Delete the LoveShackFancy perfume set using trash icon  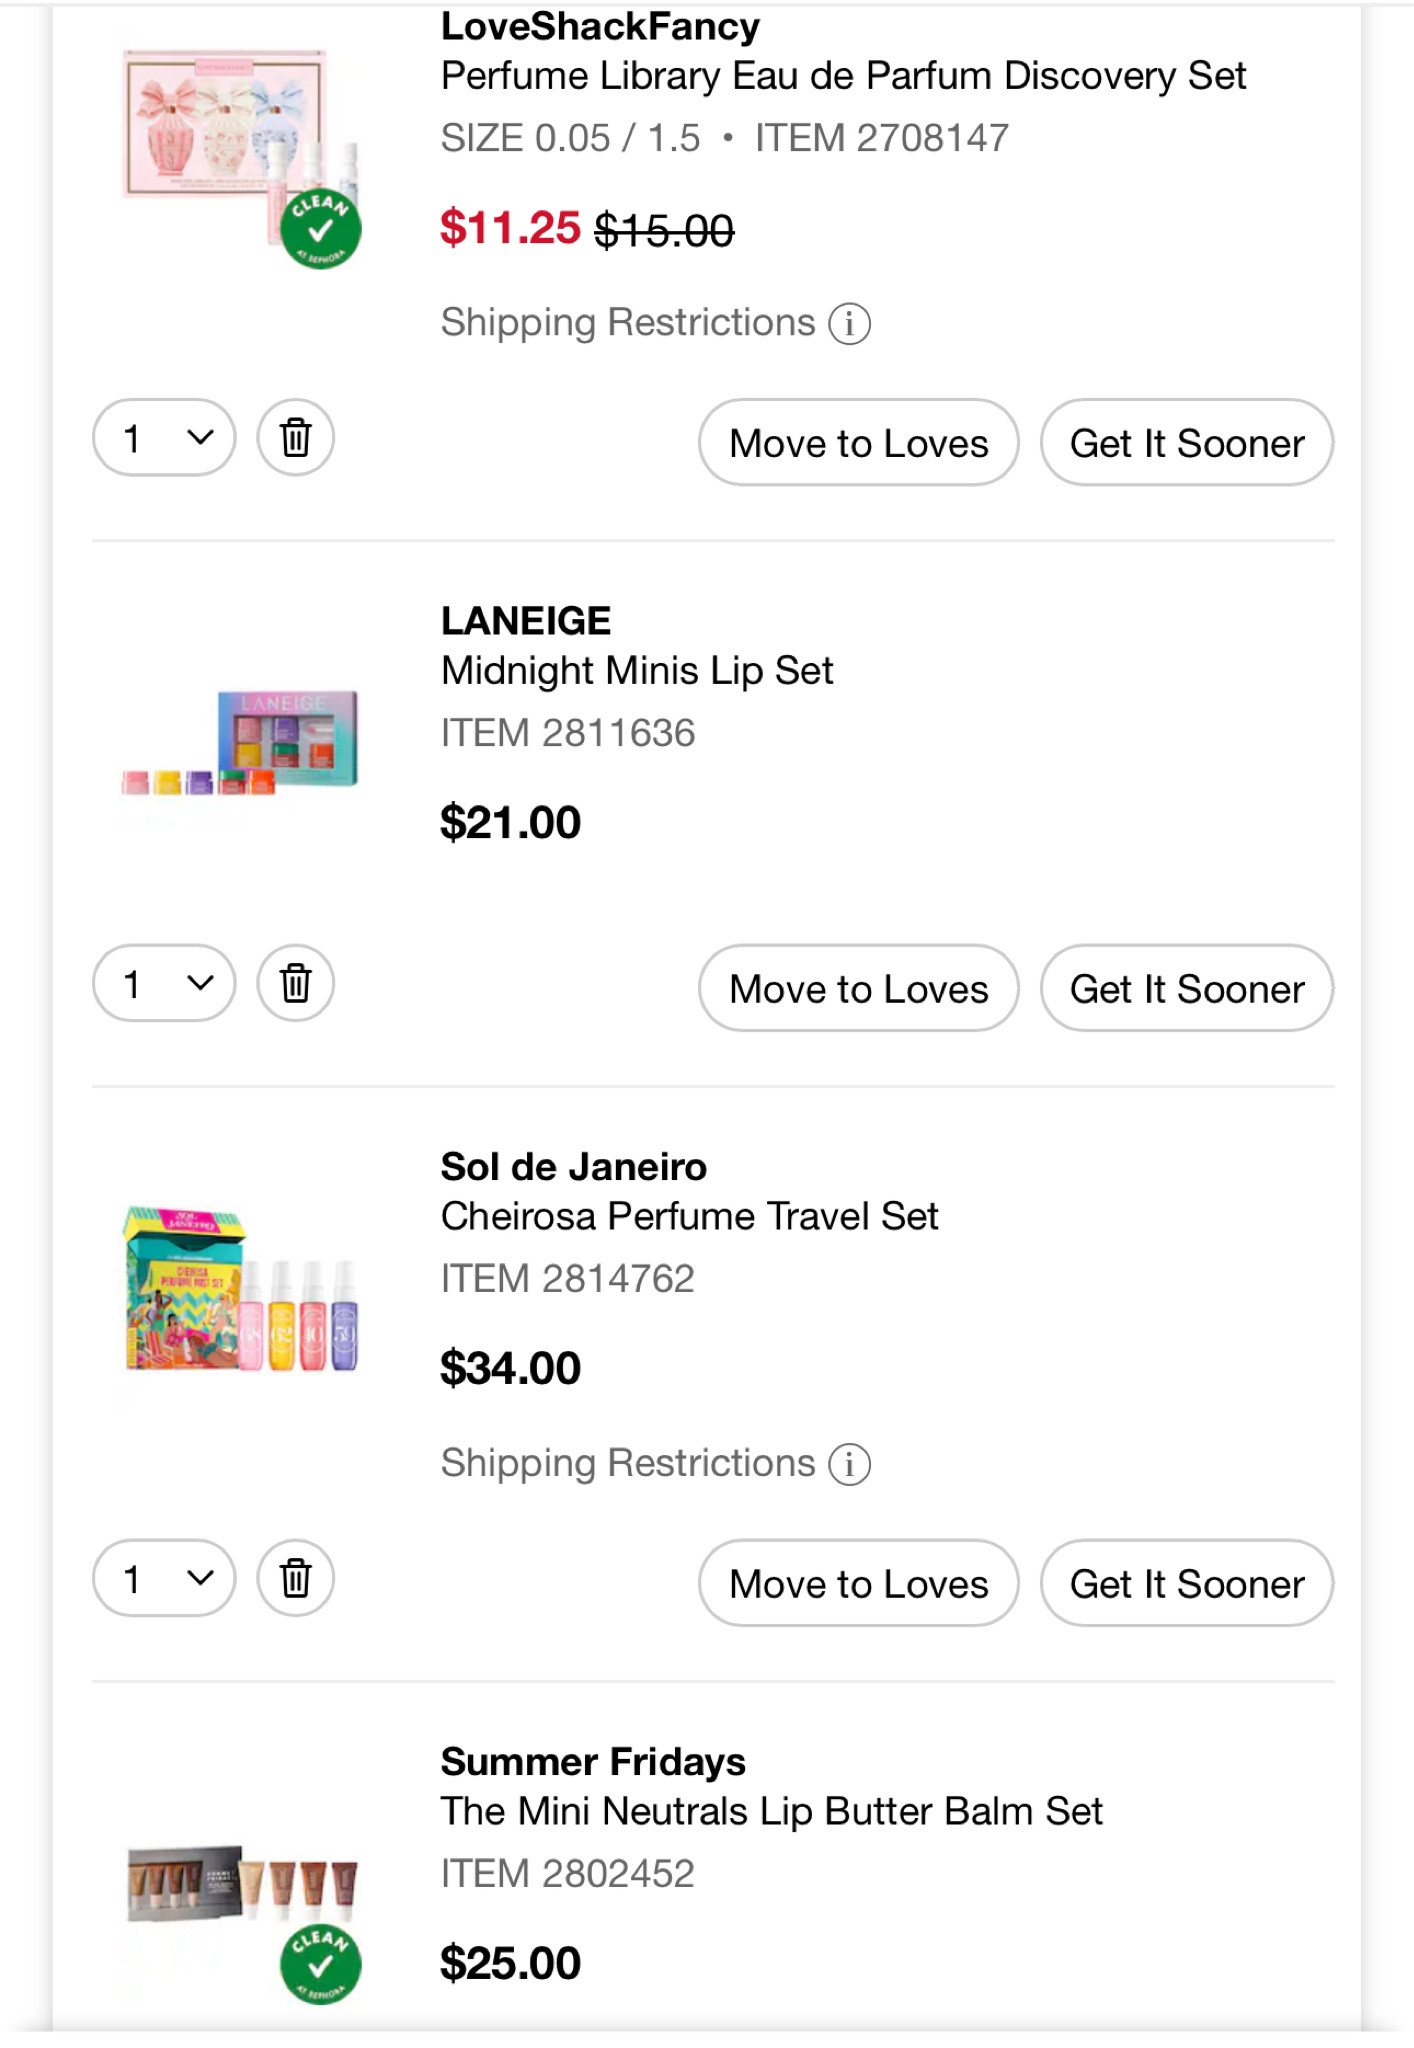point(293,437)
